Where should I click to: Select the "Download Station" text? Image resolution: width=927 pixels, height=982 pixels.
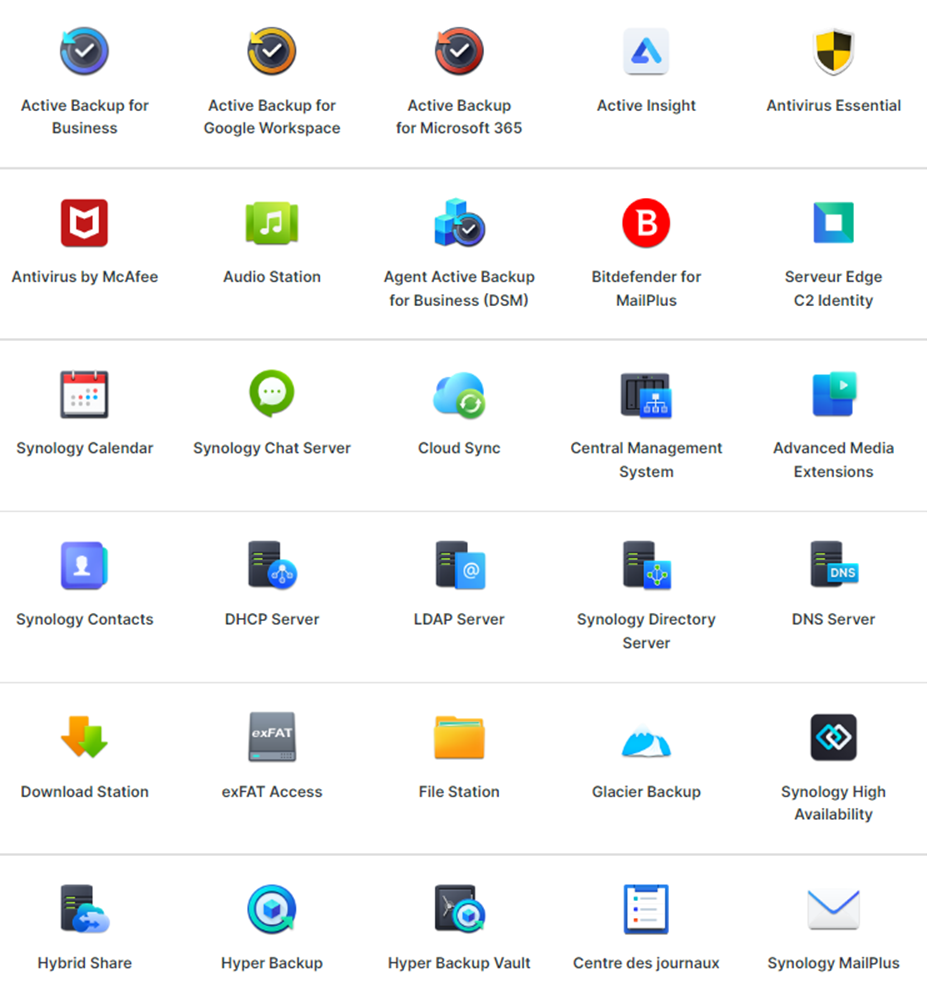click(x=85, y=792)
